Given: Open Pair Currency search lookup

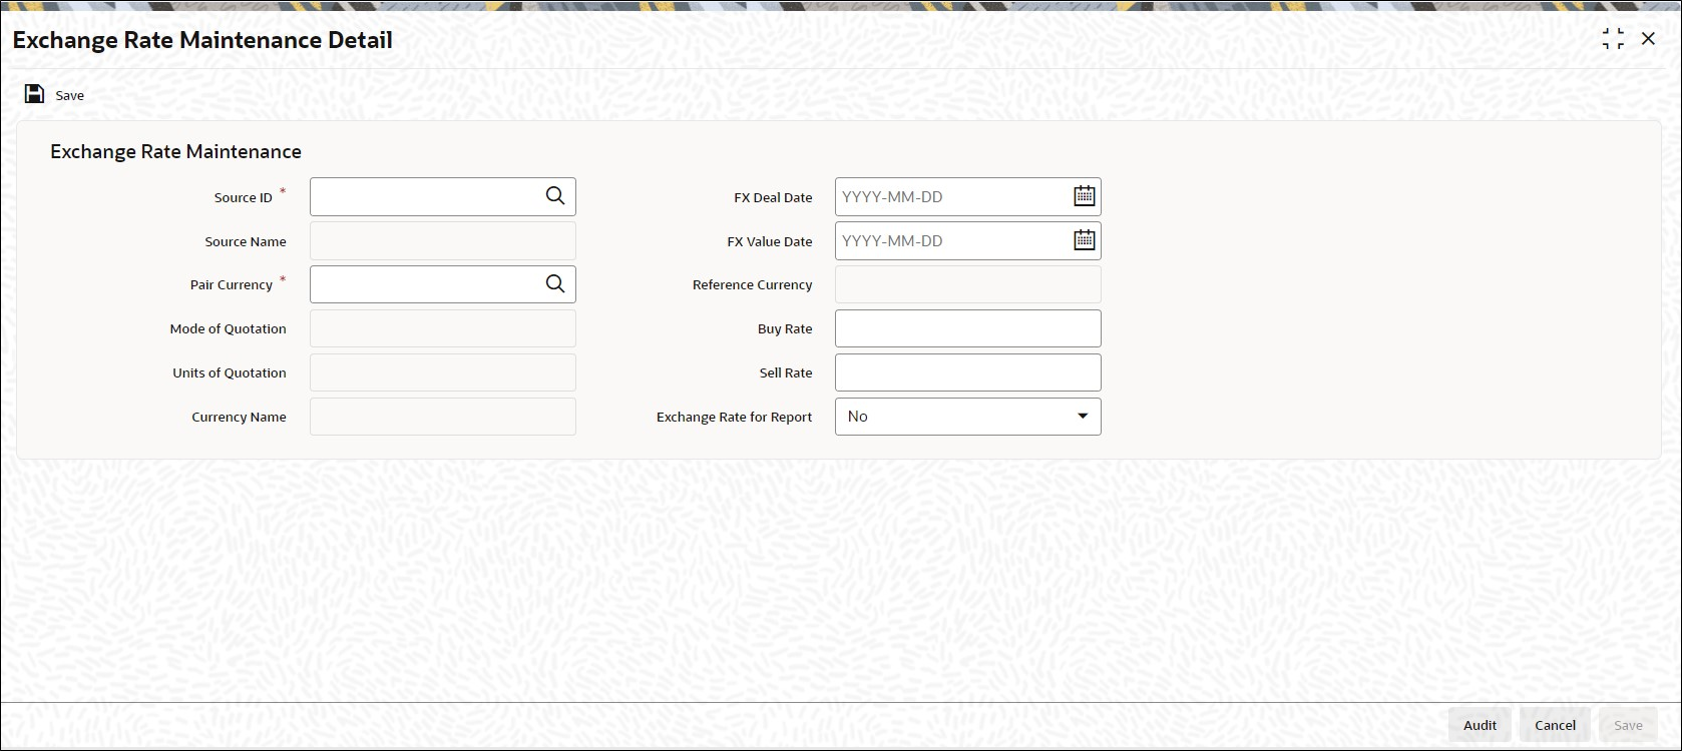Looking at the screenshot, I should 555,284.
